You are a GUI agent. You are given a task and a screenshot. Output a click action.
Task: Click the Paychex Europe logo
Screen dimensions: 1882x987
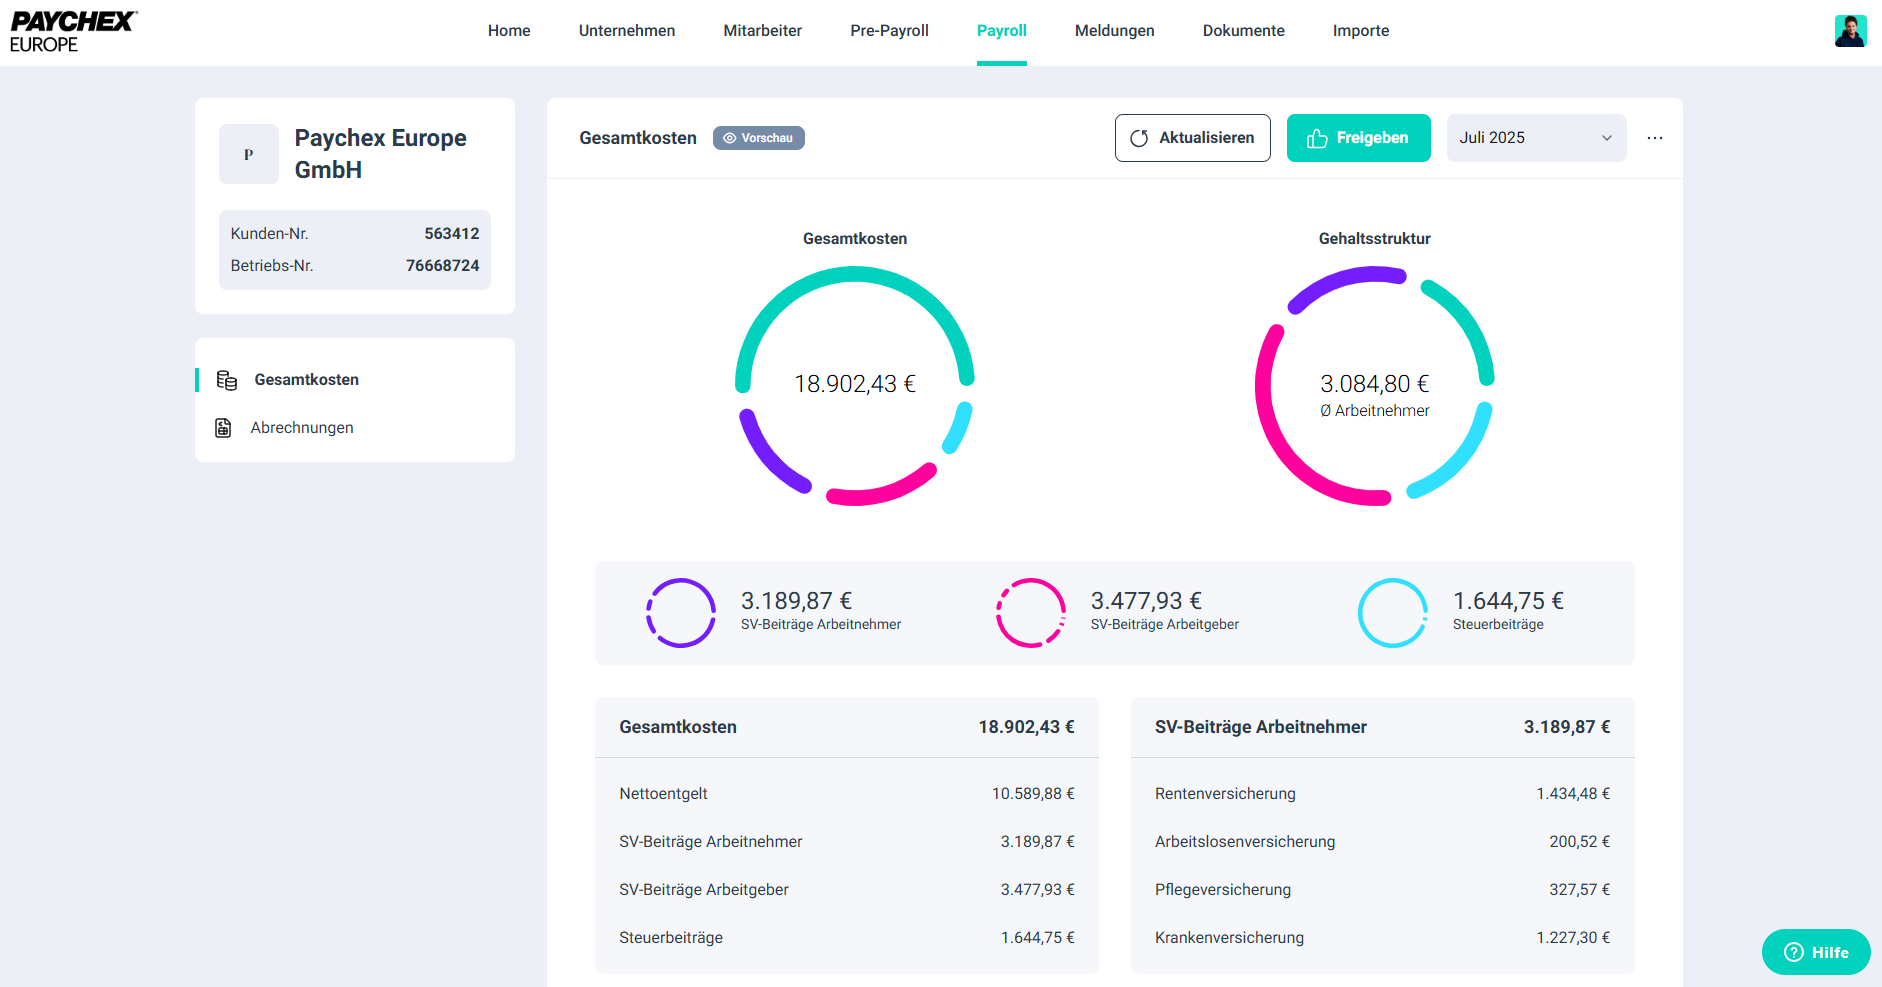click(x=73, y=32)
